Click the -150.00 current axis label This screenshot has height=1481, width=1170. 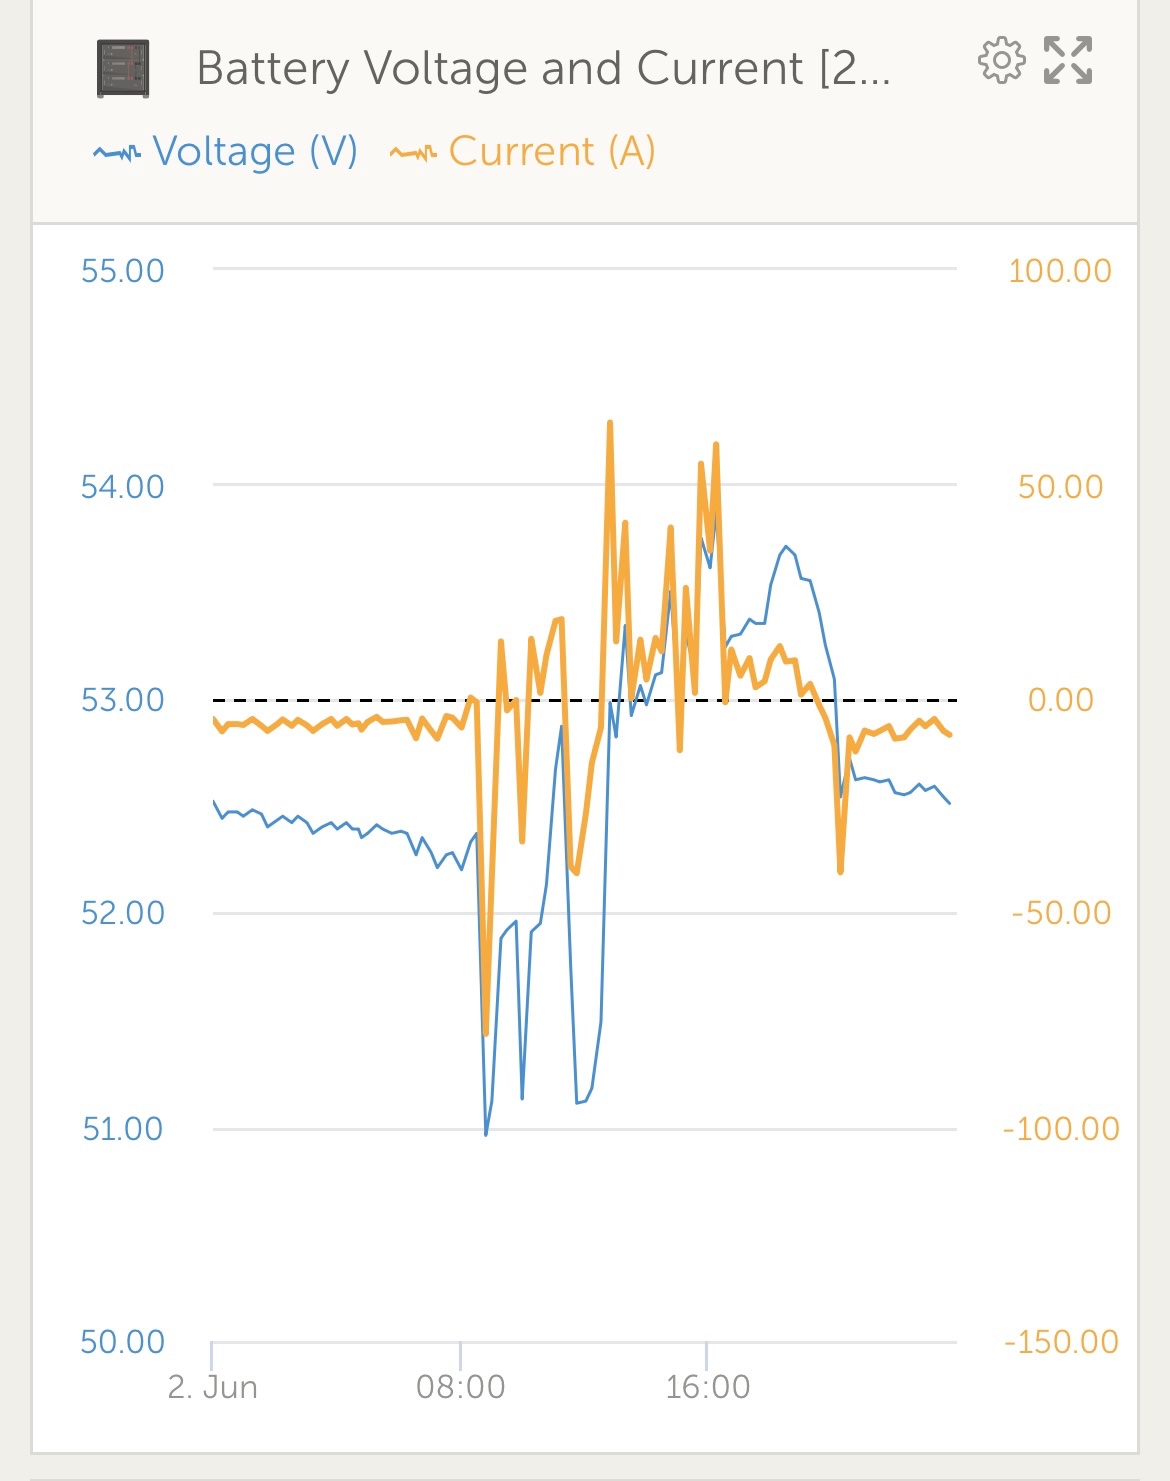tap(1061, 1342)
